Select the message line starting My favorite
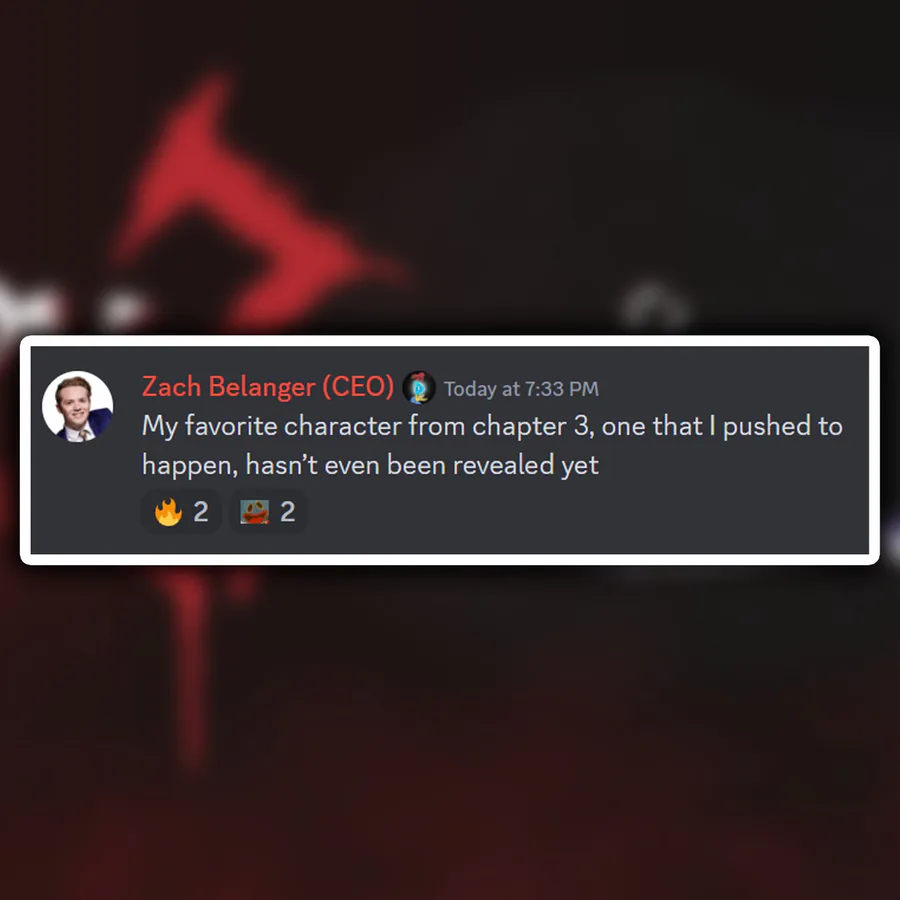900x900 pixels. coord(492,426)
